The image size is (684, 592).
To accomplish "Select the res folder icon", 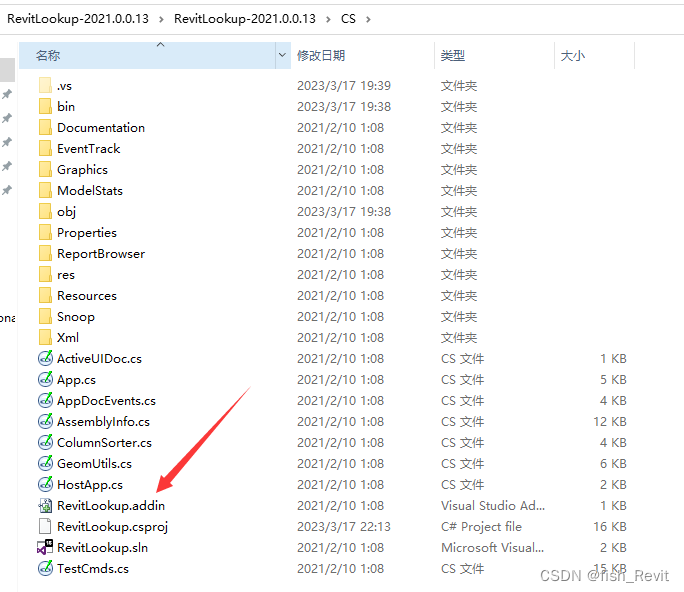I will coord(45,274).
